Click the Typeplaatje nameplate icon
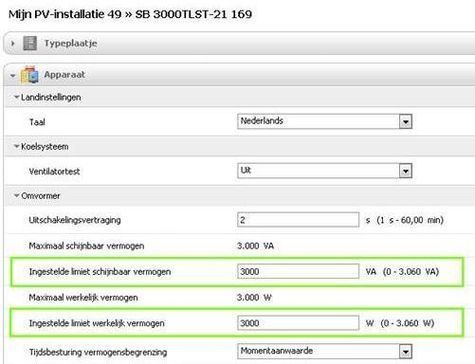The height and width of the screenshot is (364, 475). coord(30,43)
